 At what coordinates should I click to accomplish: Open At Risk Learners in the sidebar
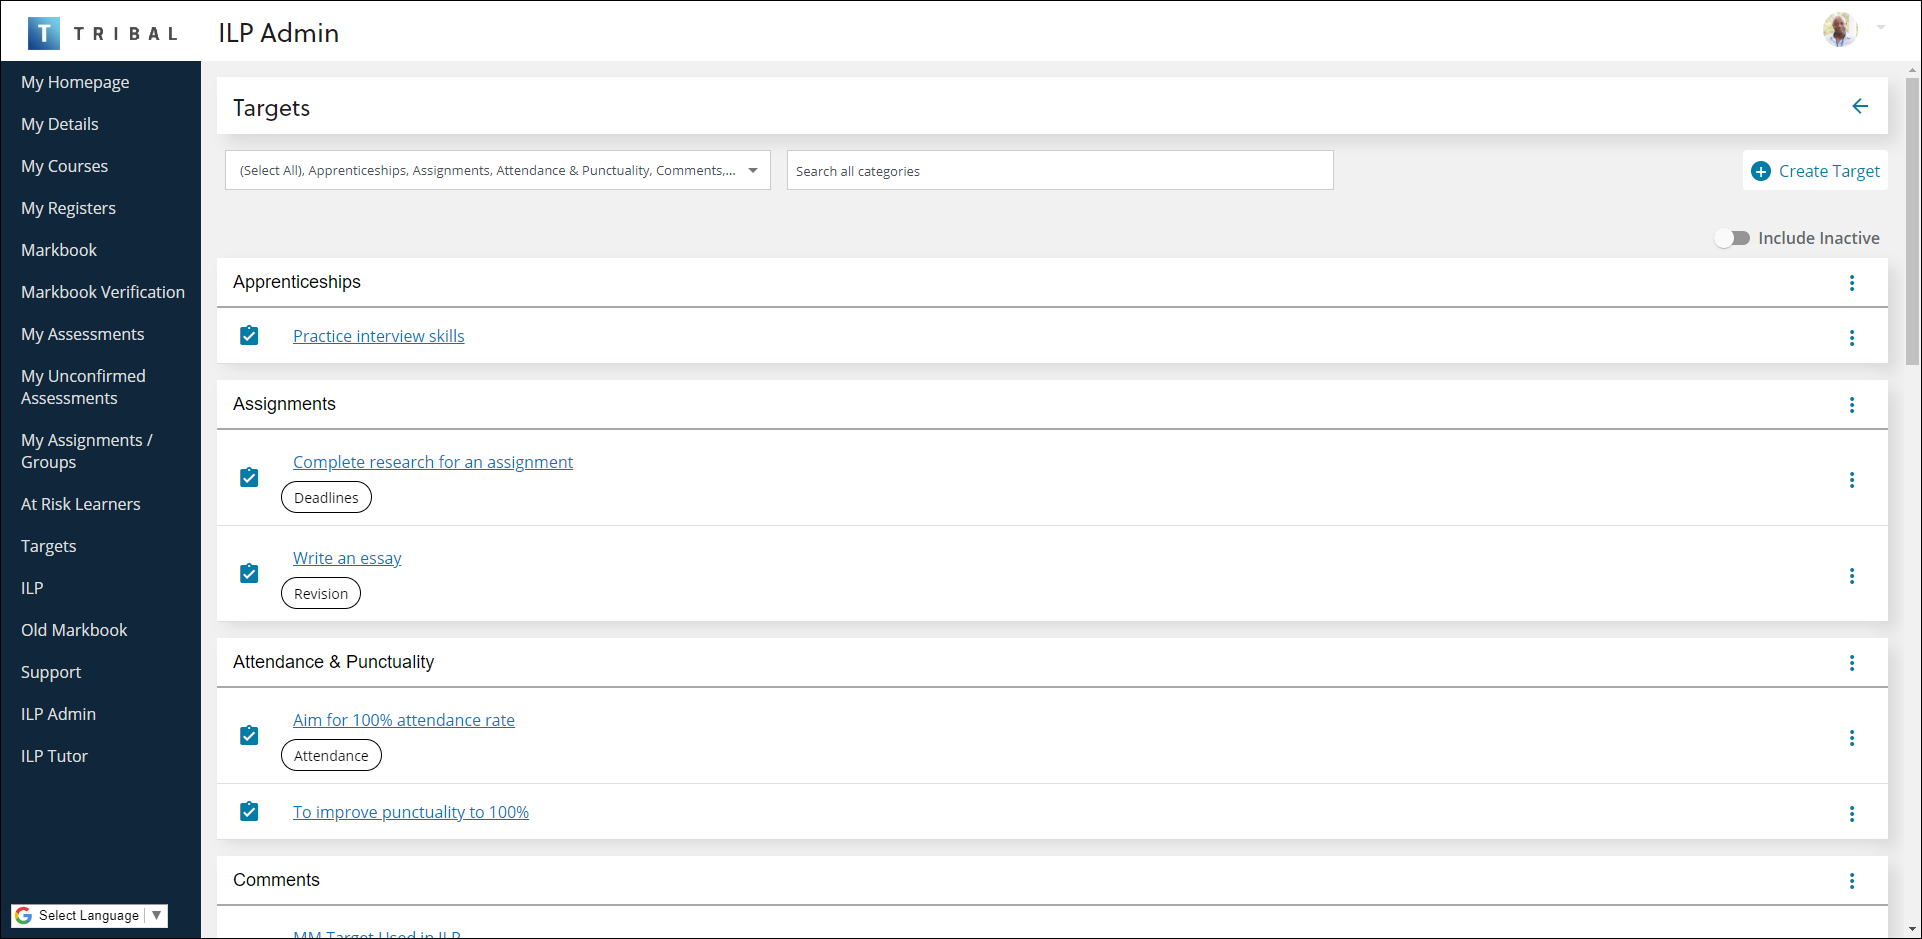coord(80,504)
